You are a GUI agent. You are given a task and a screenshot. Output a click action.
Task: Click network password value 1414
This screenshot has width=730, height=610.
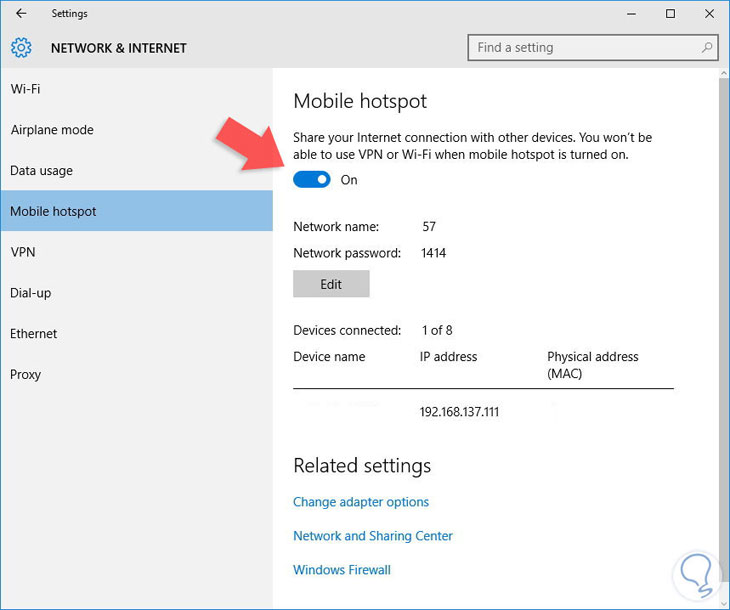[433, 253]
